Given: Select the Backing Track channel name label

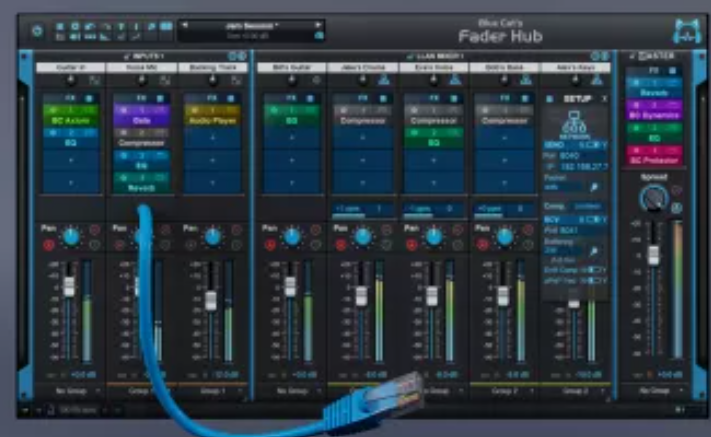Looking at the screenshot, I should pyautogui.click(x=213, y=68).
